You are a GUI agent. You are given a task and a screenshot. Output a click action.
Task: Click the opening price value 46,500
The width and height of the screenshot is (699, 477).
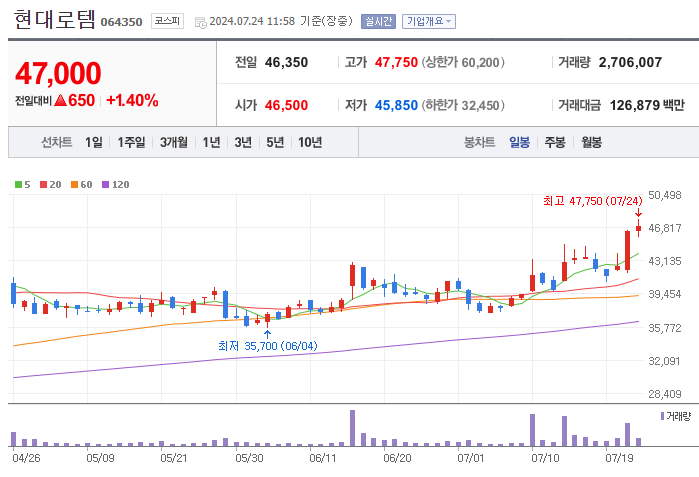pos(286,105)
